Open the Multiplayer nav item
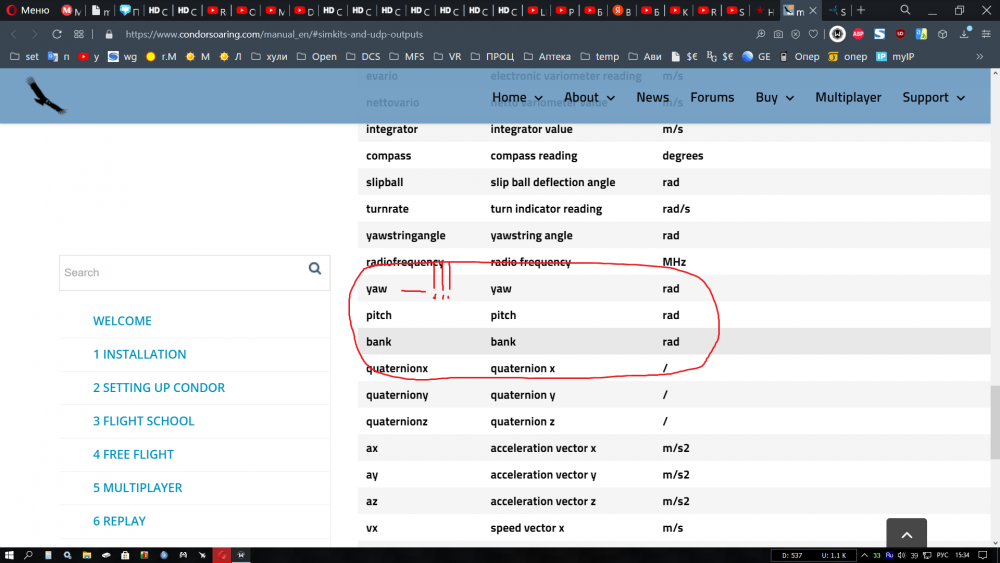This screenshot has height=563, width=1000. coord(848,97)
